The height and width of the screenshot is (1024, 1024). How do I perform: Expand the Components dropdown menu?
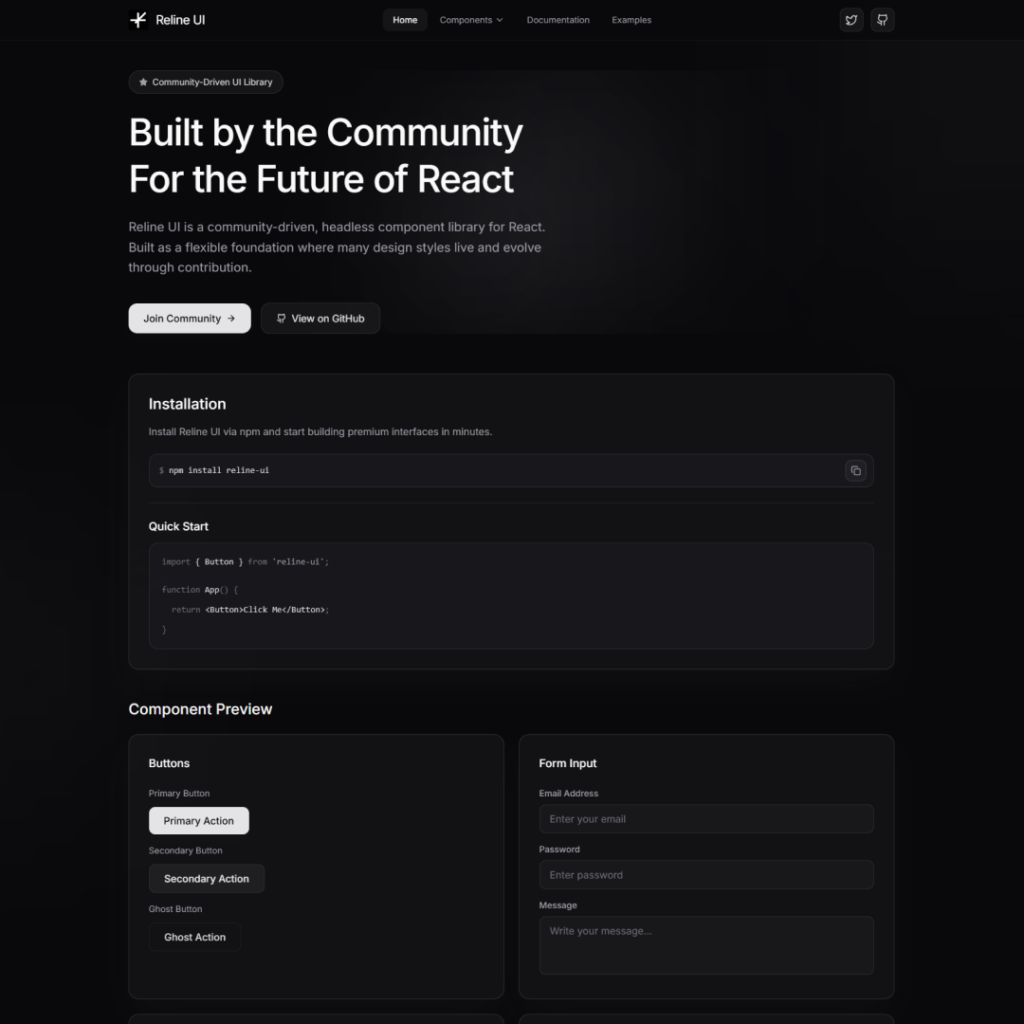click(471, 20)
